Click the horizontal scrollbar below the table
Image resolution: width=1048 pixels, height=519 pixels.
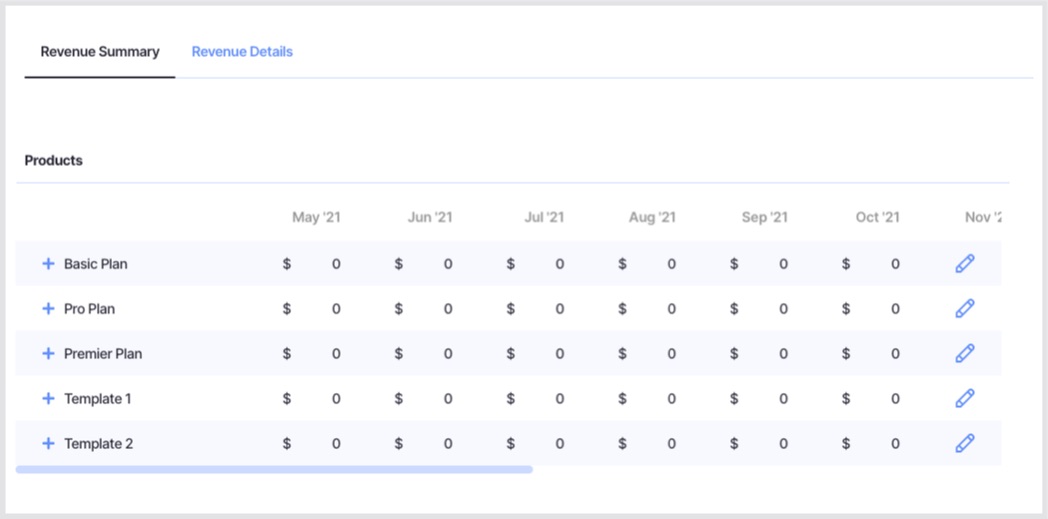274,469
